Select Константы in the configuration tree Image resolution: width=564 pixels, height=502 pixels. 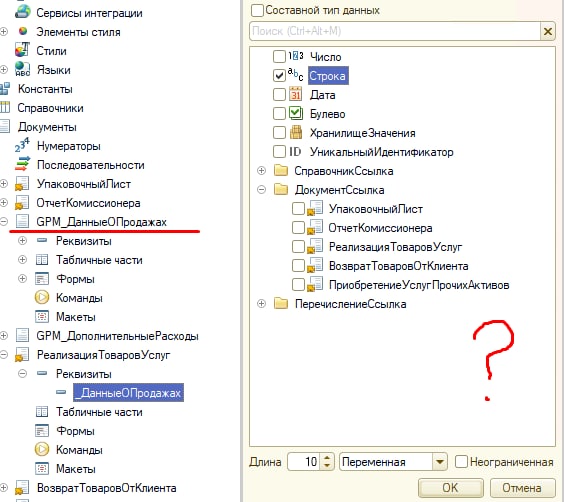(45, 89)
